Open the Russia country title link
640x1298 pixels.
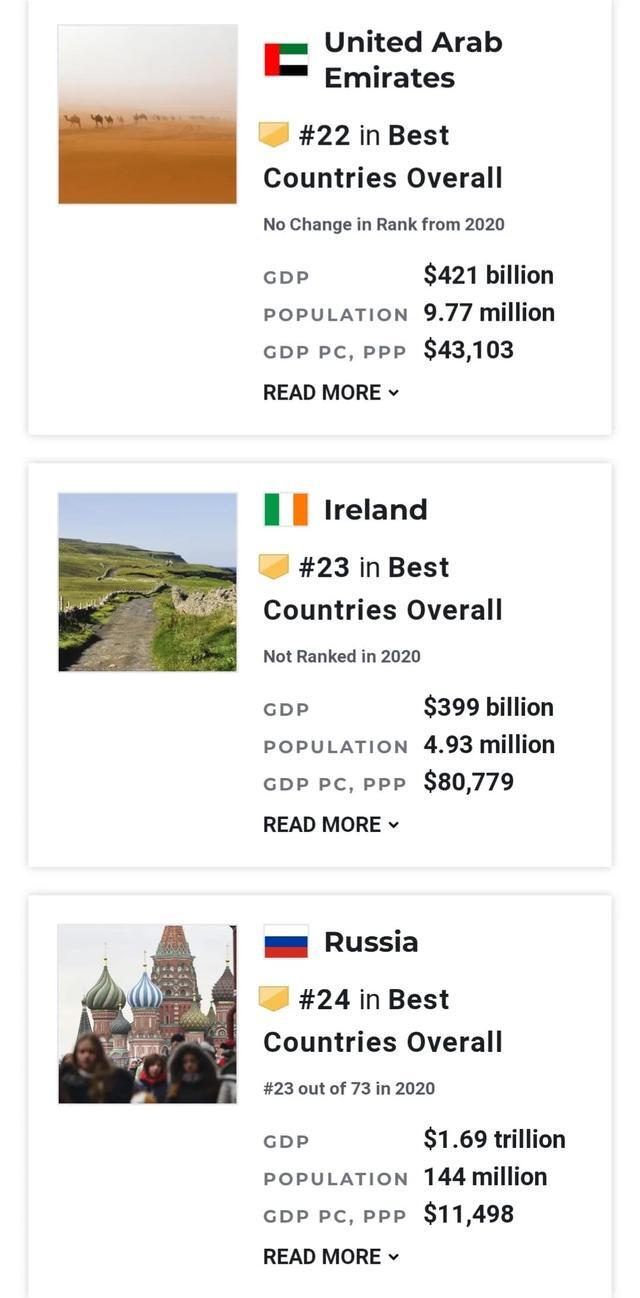371,941
